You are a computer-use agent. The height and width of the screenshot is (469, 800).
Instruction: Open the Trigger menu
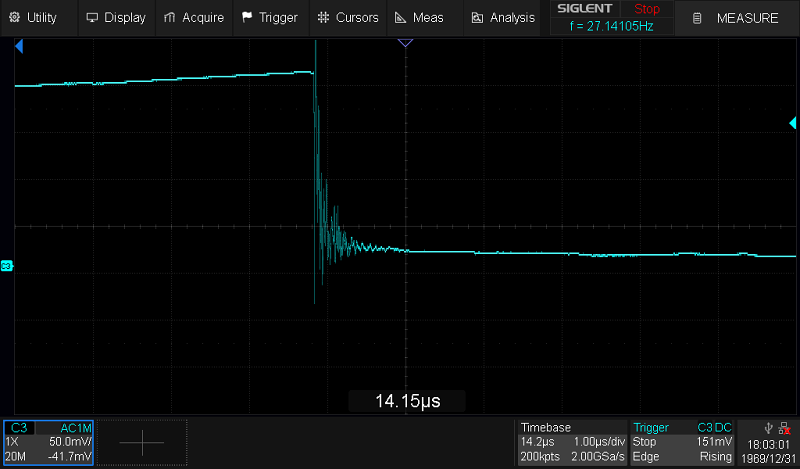pyautogui.click(x=270, y=18)
